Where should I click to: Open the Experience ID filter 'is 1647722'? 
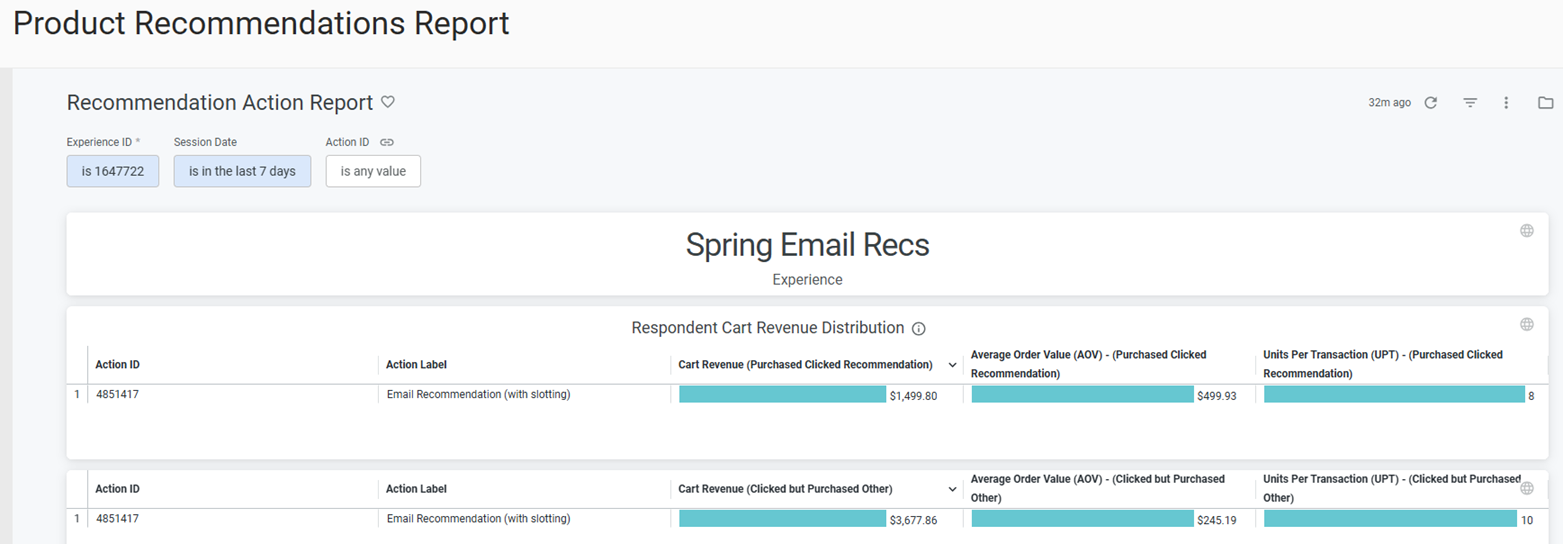[x=113, y=171]
